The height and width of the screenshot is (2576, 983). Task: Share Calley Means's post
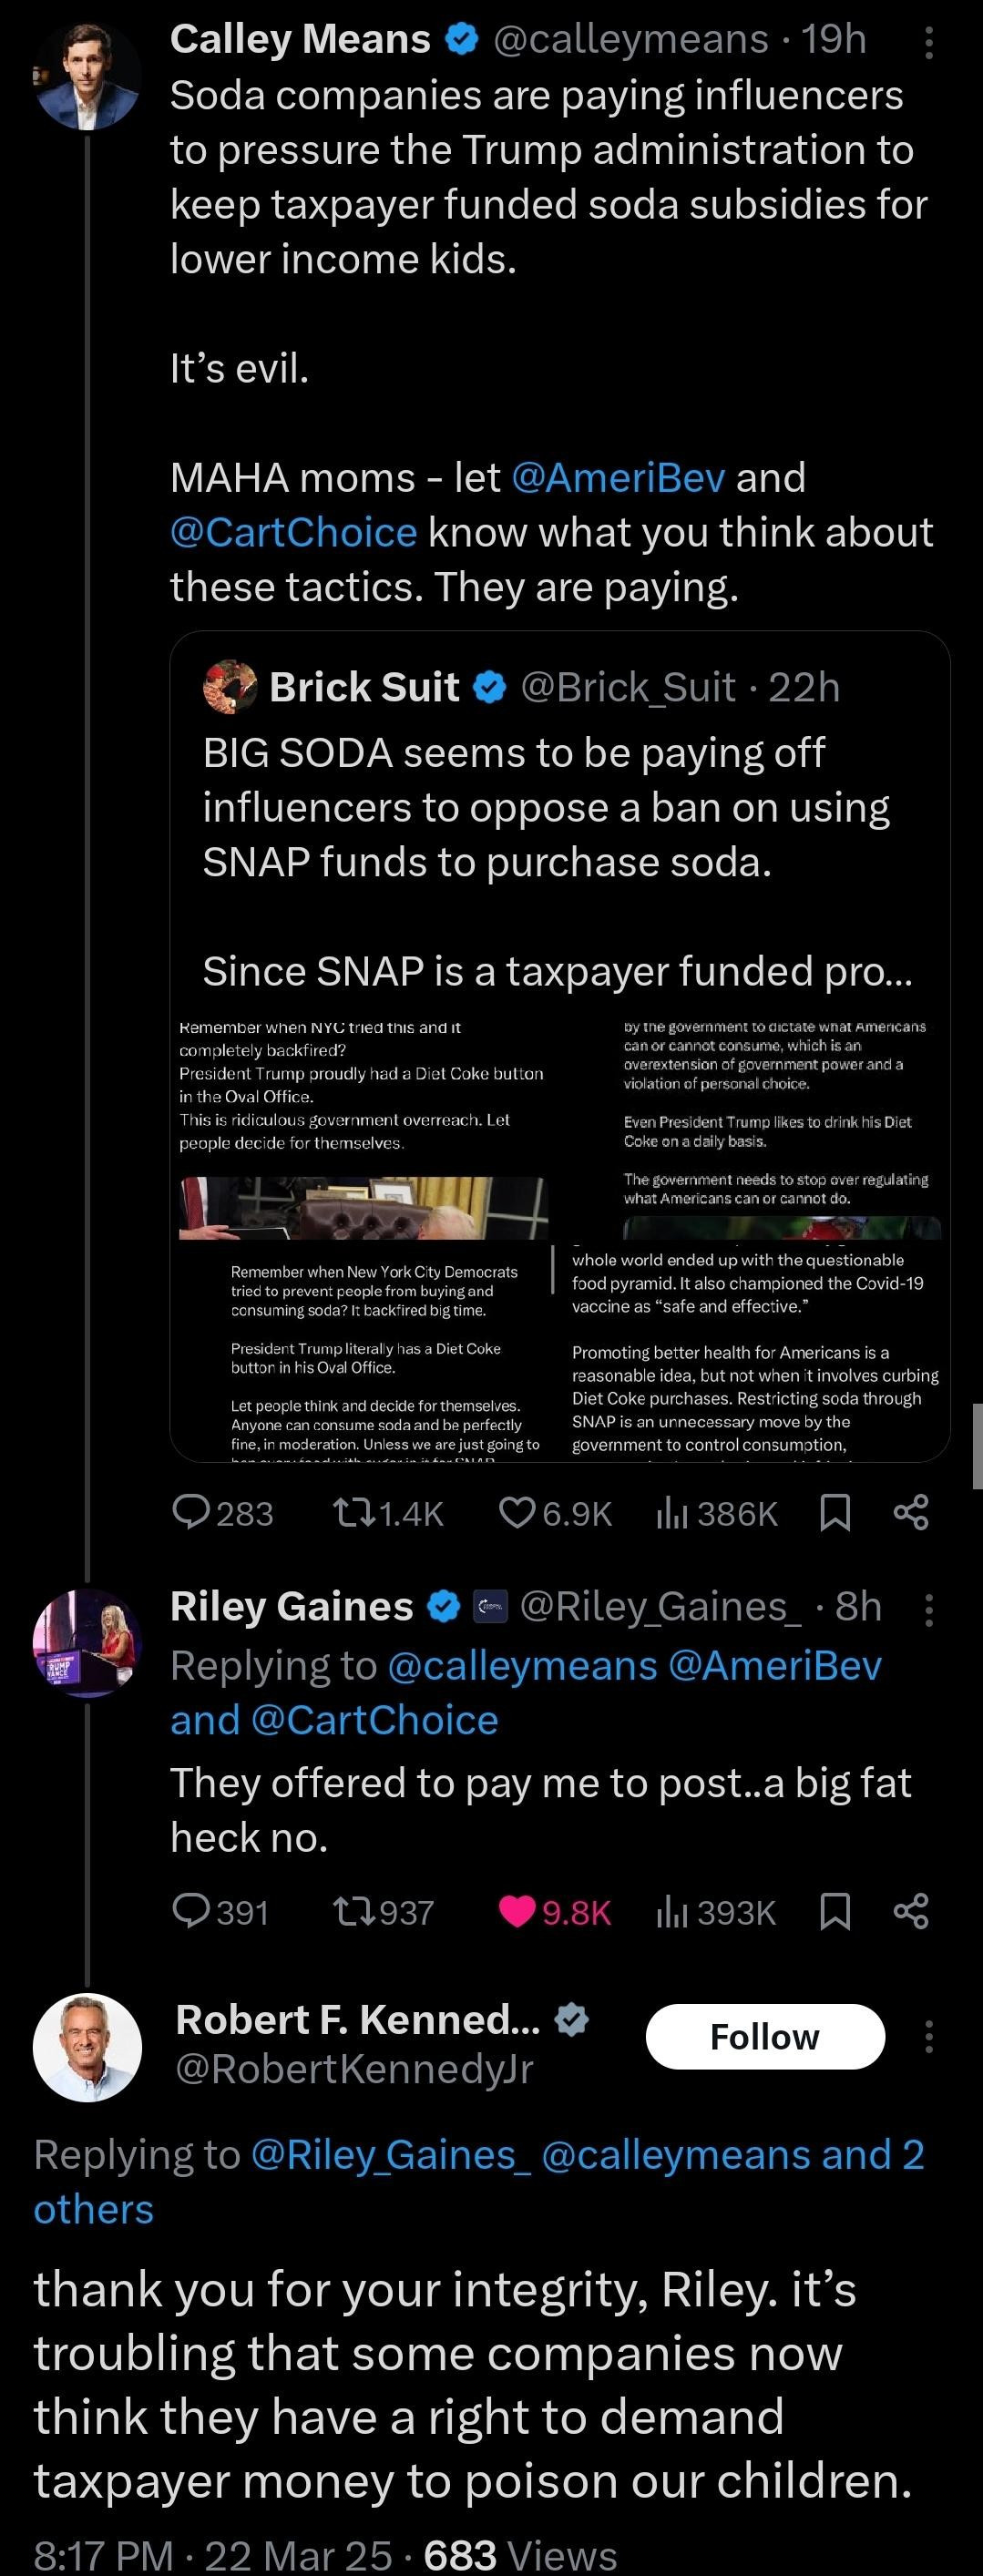pos(911,1512)
